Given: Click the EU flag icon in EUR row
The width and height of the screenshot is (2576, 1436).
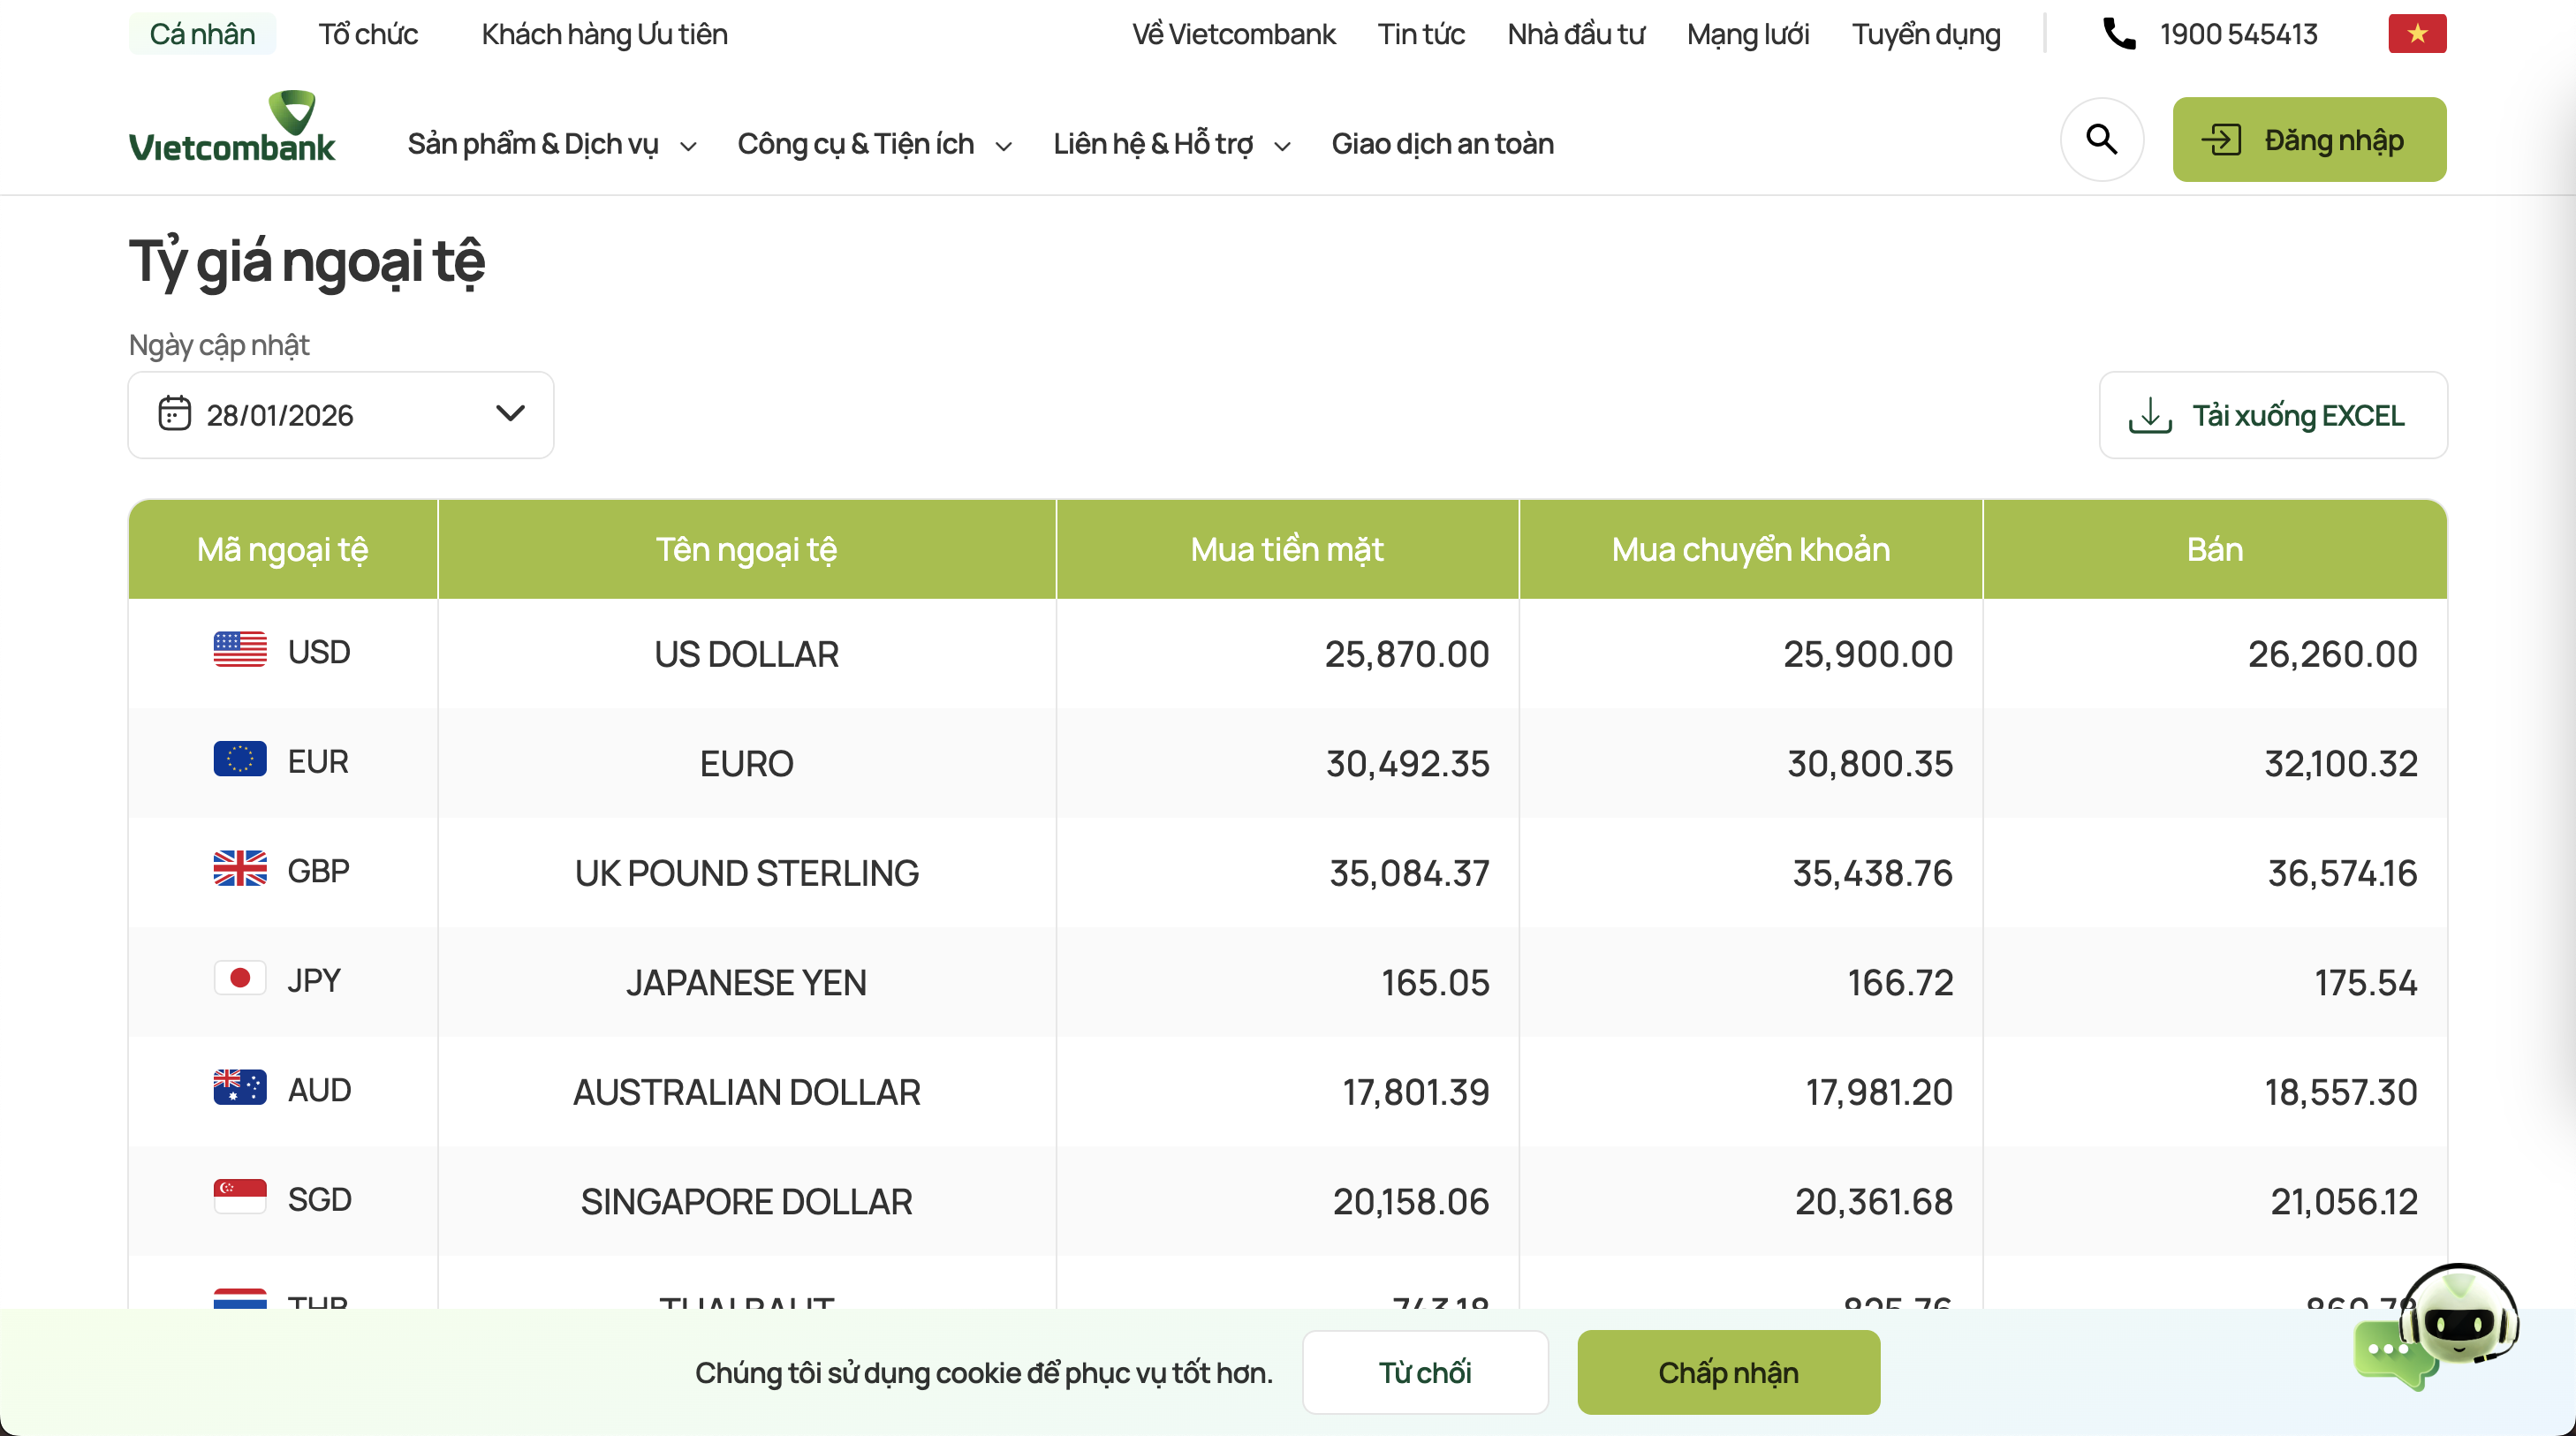Looking at the screenshot, I should [x=240, y=760].
